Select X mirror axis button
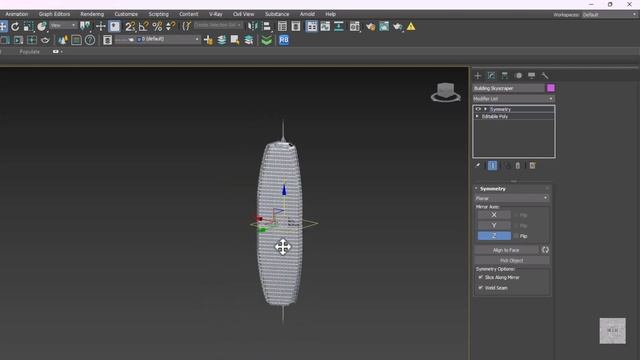This screenshot has height=360, width=640. tap(494, 215)
